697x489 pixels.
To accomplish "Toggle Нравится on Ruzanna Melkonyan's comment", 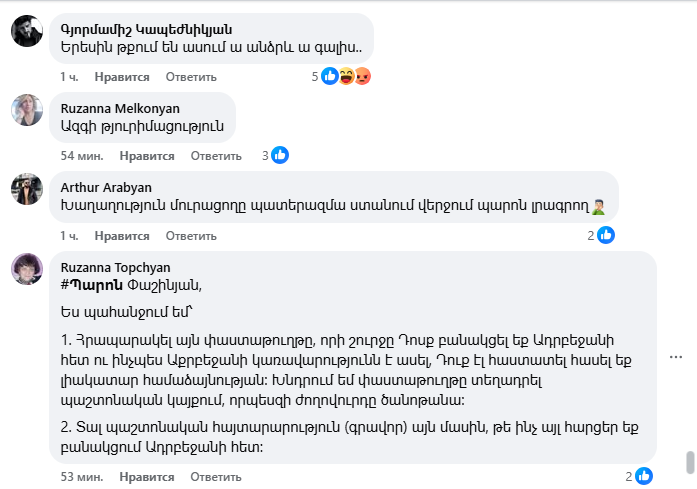I will [x=147, y=156].
